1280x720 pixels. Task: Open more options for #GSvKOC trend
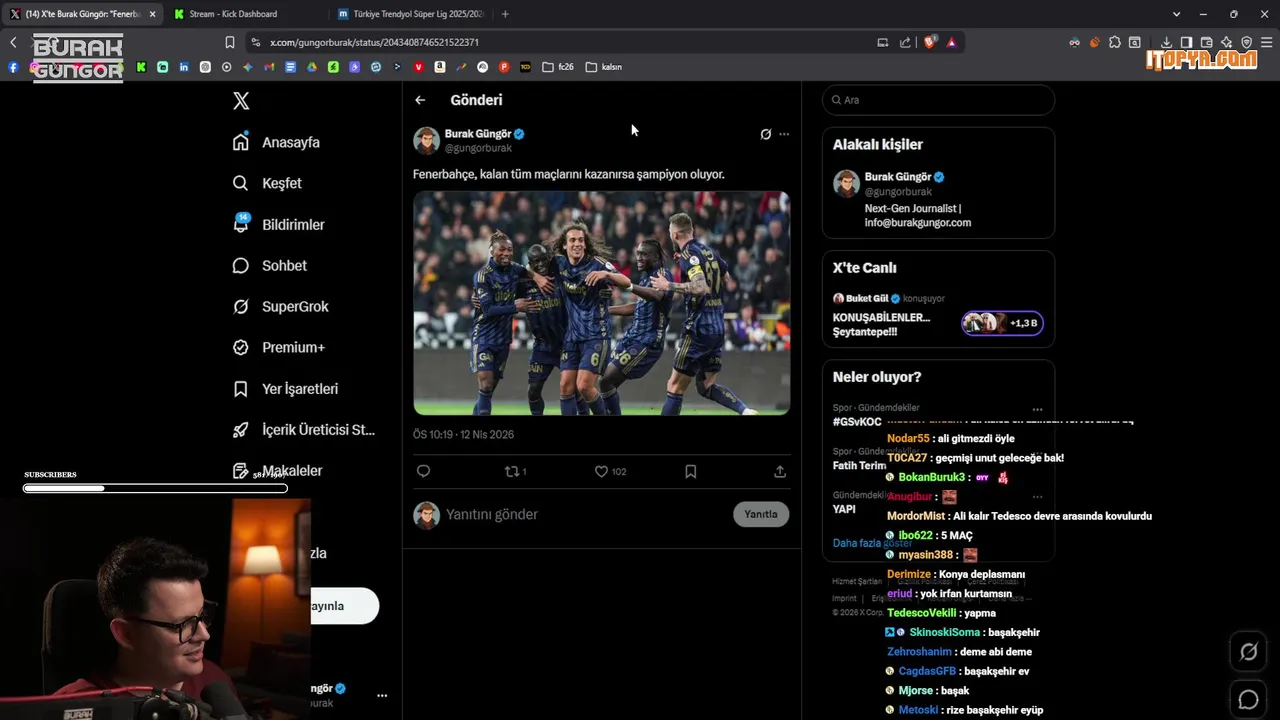pos(1037,409)
